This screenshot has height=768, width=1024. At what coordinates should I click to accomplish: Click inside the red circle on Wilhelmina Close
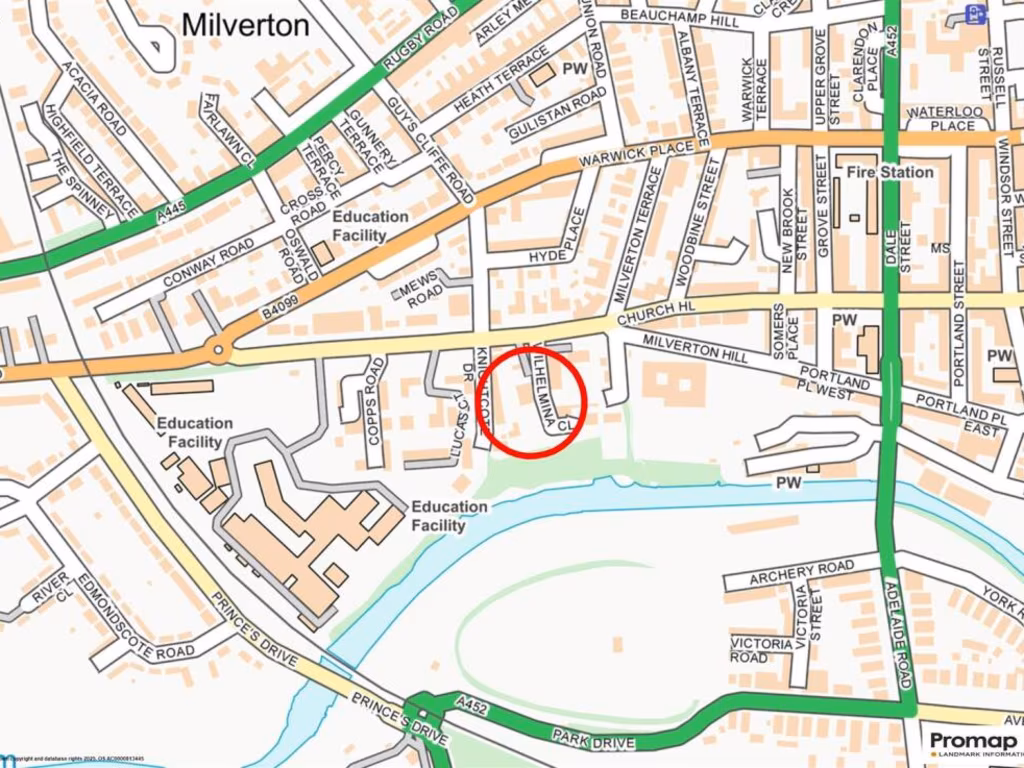pyautogui.click(x=530, y=402)
